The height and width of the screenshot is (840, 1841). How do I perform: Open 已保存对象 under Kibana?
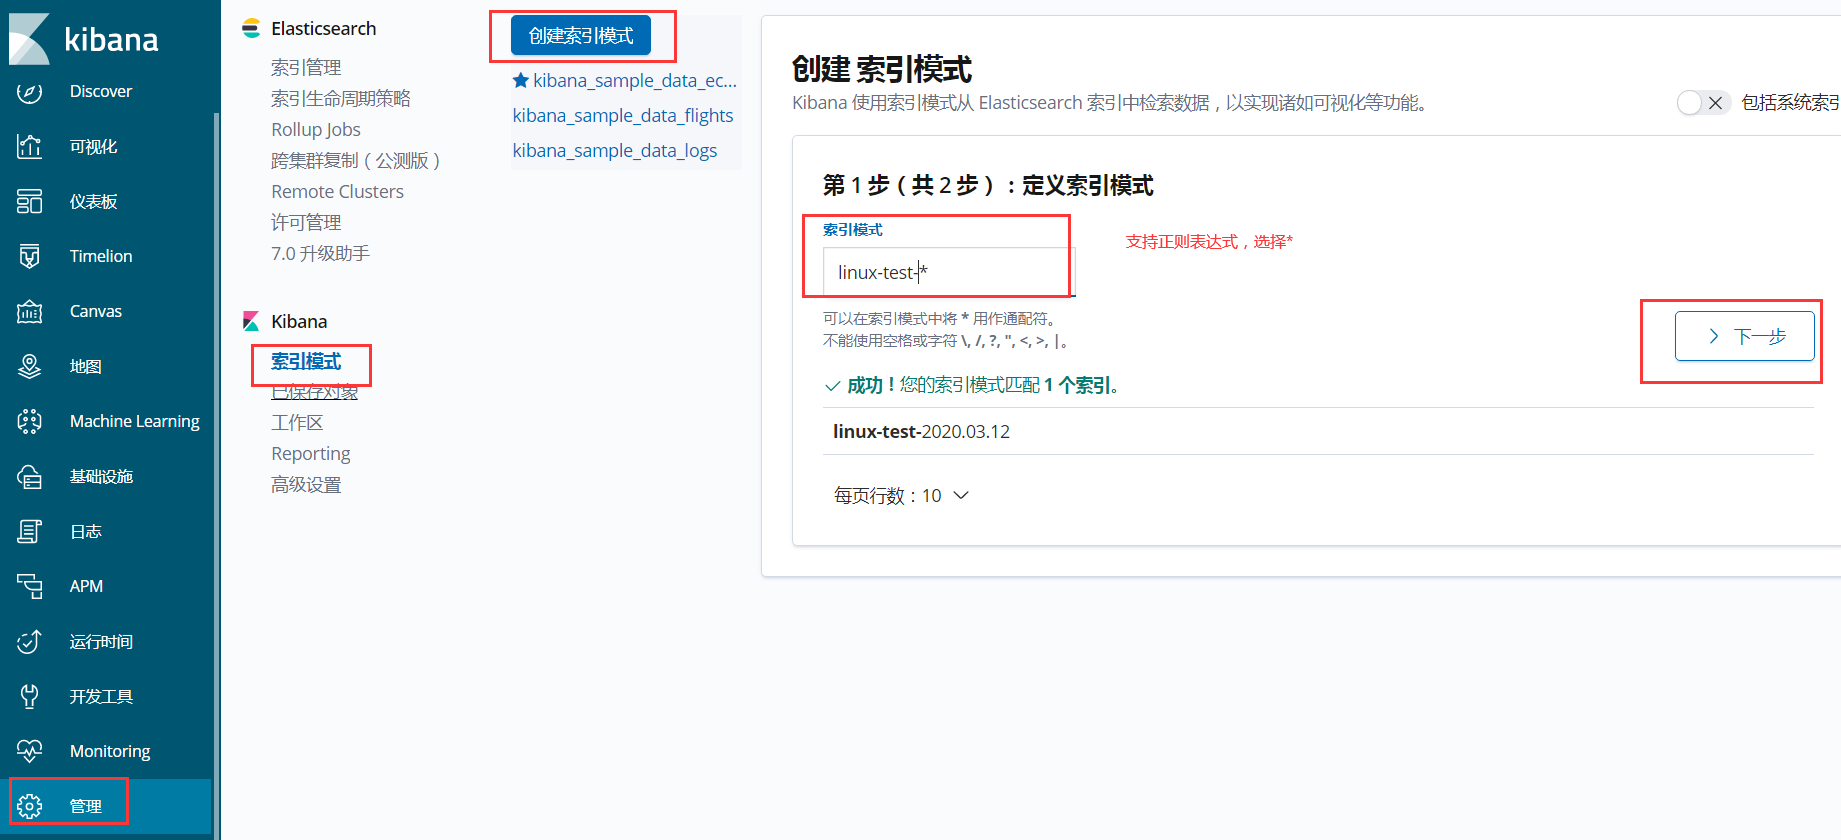point(314,392)
